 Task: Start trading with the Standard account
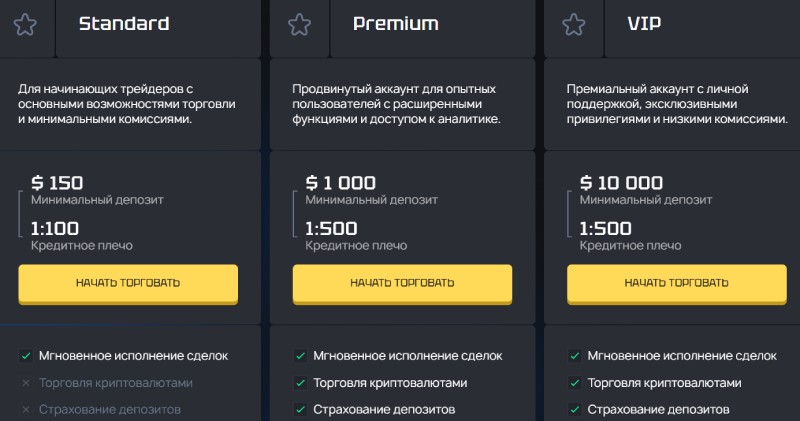128,283
